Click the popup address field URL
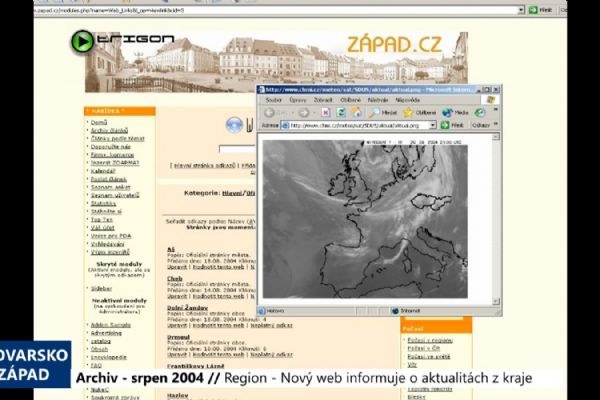Screen dimensions: 600x400 [354, 125]
